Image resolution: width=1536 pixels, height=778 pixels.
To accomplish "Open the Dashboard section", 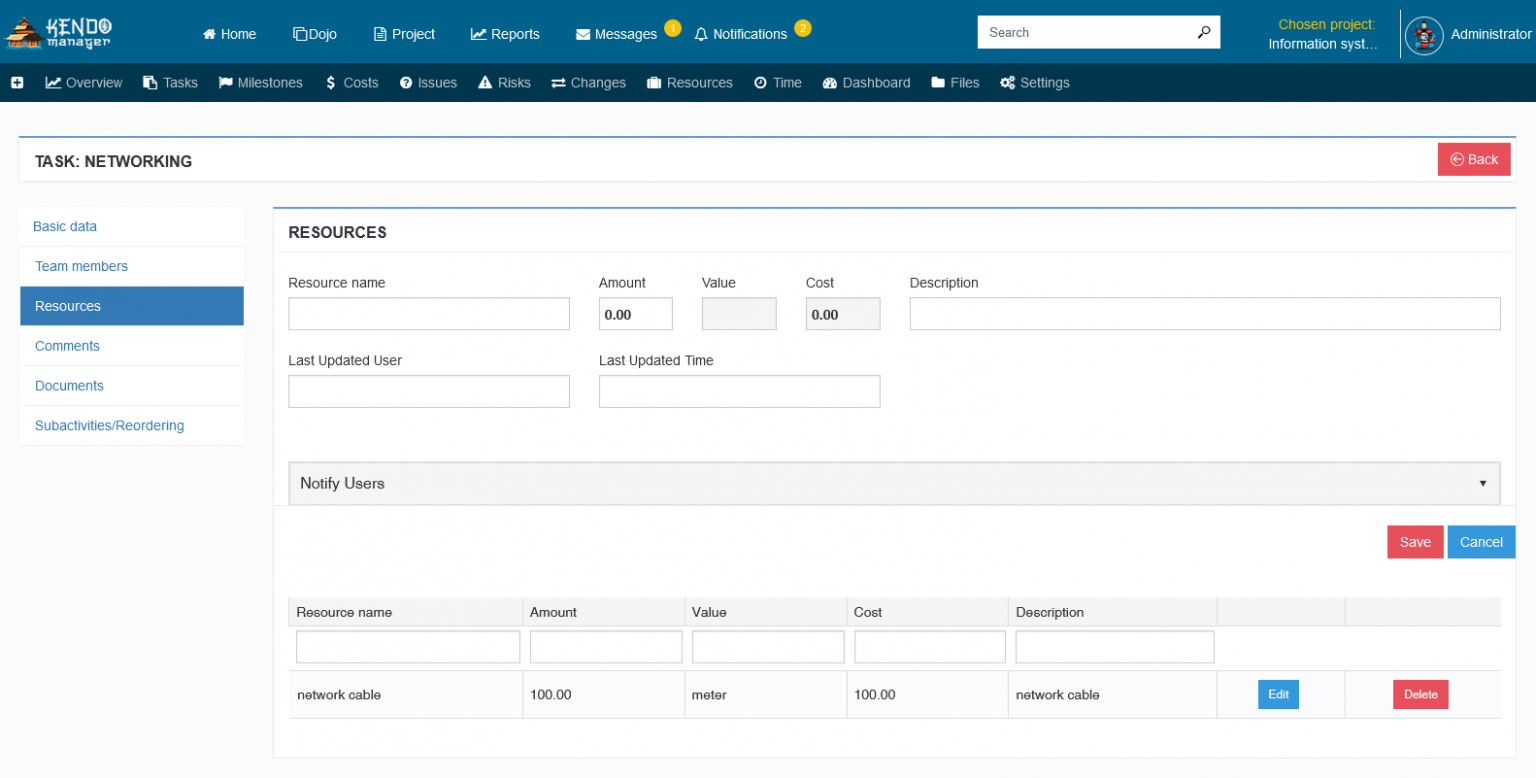I will click(x=866, y=83).
